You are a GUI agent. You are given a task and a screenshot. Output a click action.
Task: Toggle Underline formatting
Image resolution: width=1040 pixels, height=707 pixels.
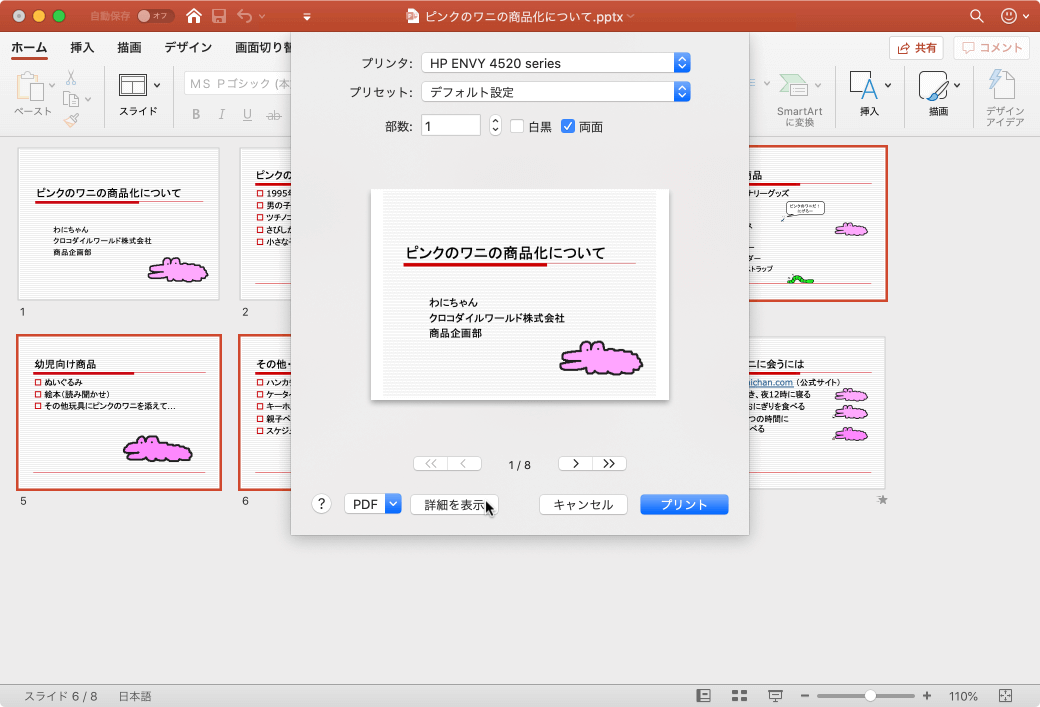pos(247,115)
